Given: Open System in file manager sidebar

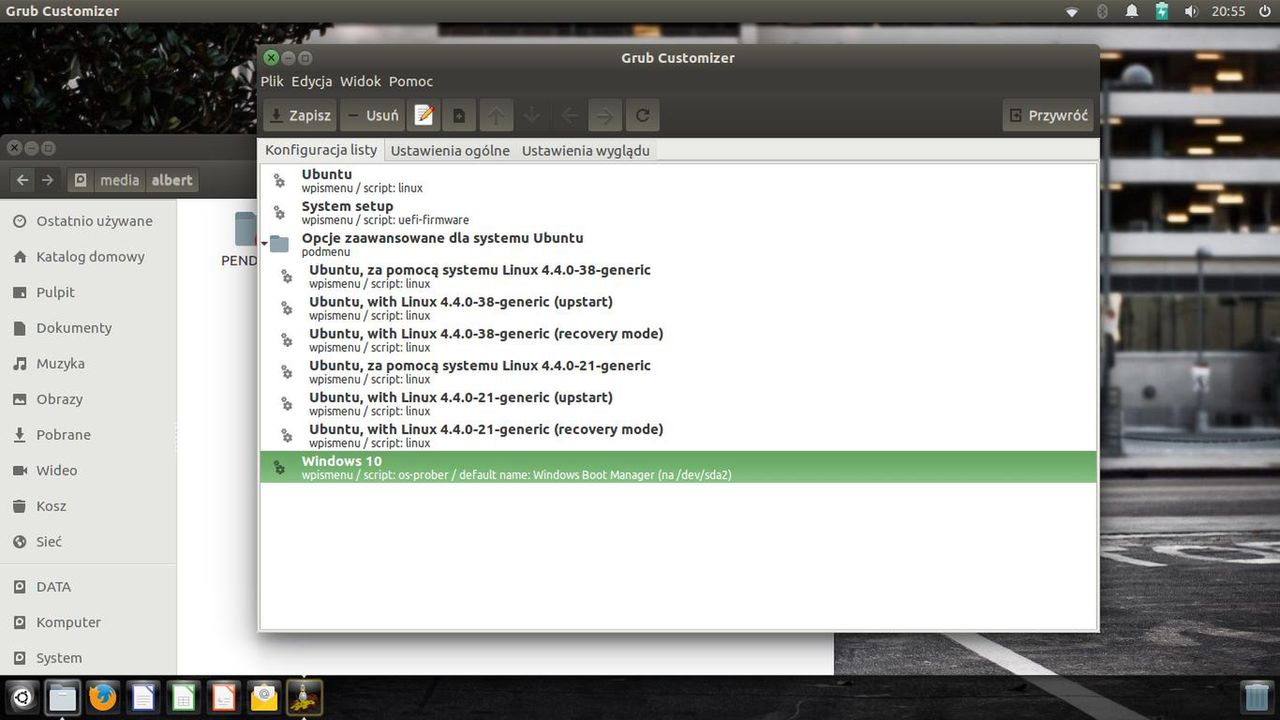Looking at the screenshot, I should tap(88, 658).
